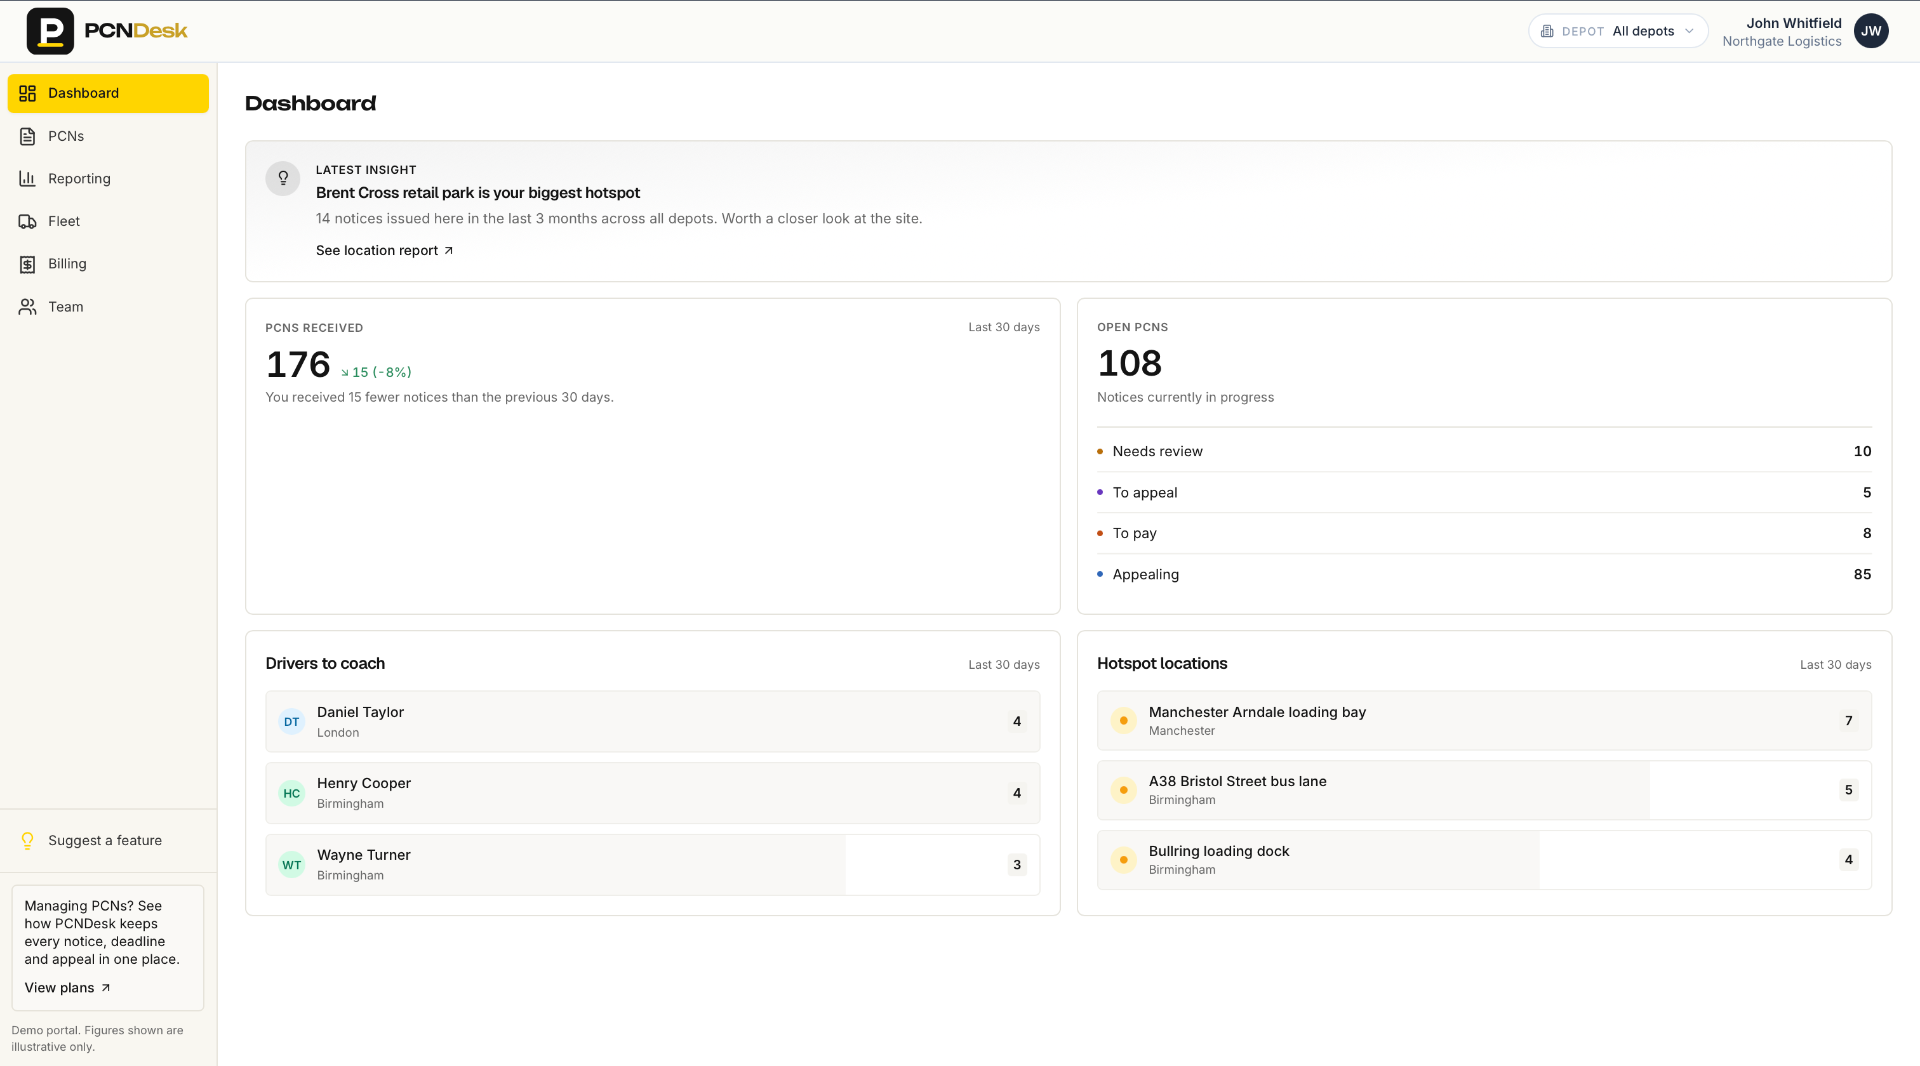
Task: Click the Northgate Logistics company name
Action: tap(1782, 41)
